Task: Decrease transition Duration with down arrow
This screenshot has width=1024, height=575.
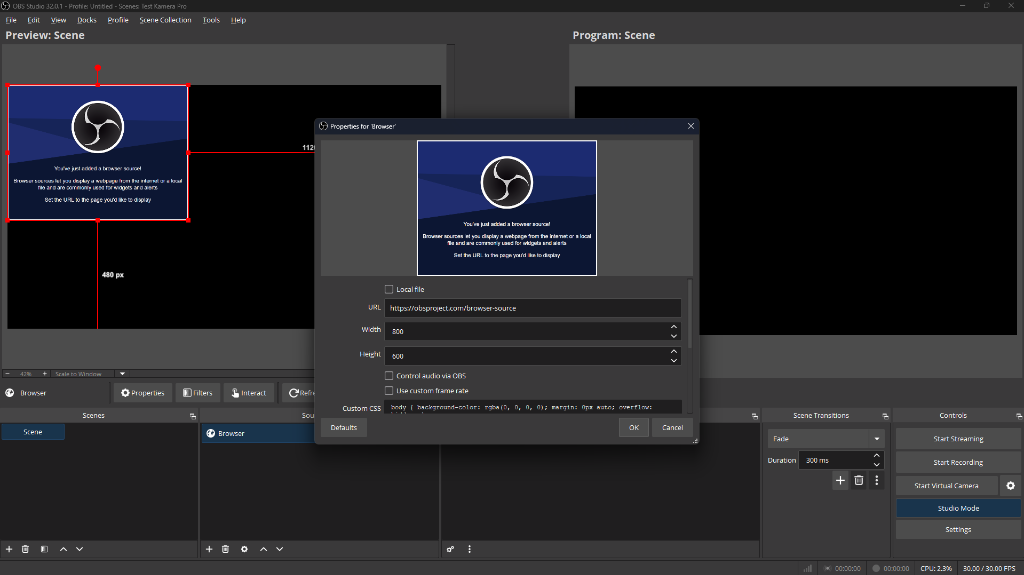Action: (x=877, y=465)
